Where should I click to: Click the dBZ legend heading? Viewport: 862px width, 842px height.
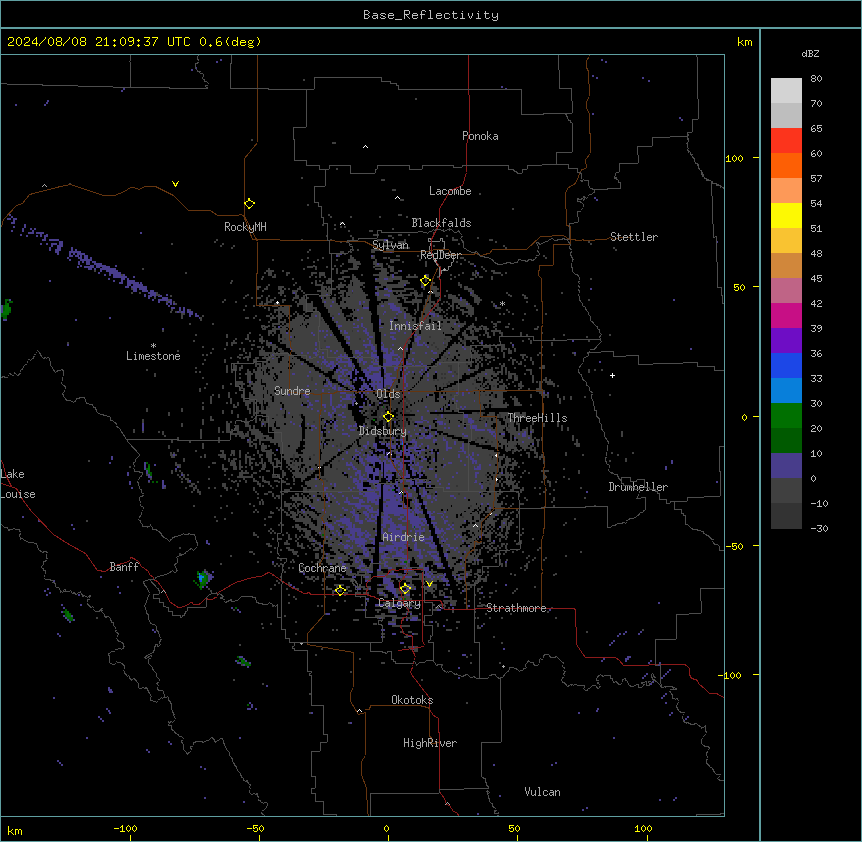[x=810, y=53]
